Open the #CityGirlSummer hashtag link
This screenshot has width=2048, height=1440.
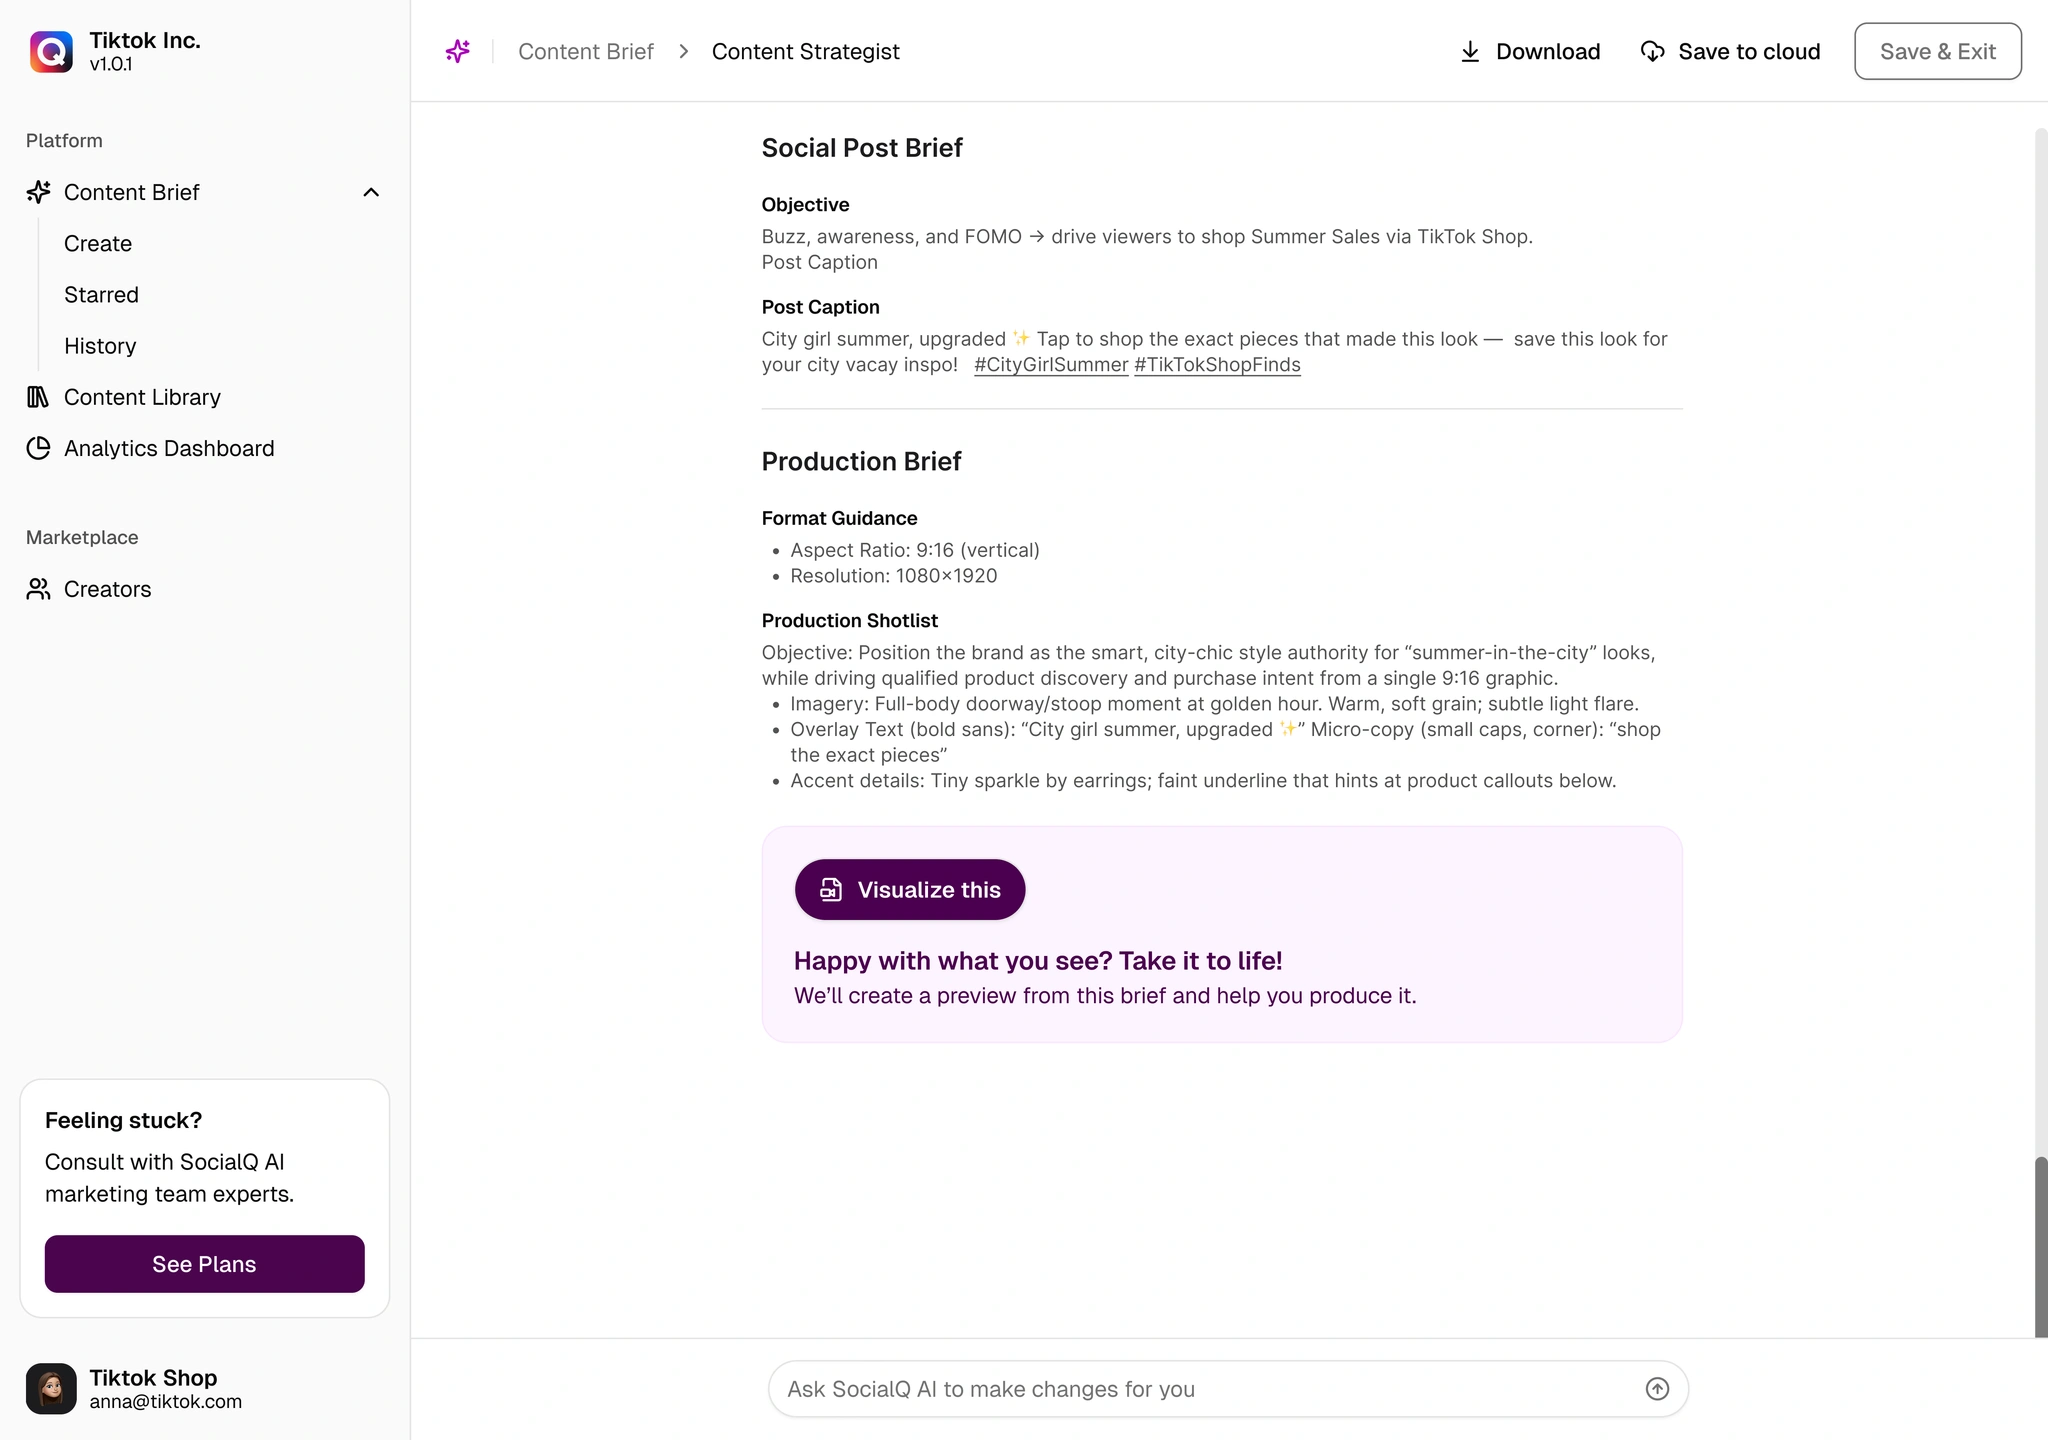click(x=1050, y=364)
